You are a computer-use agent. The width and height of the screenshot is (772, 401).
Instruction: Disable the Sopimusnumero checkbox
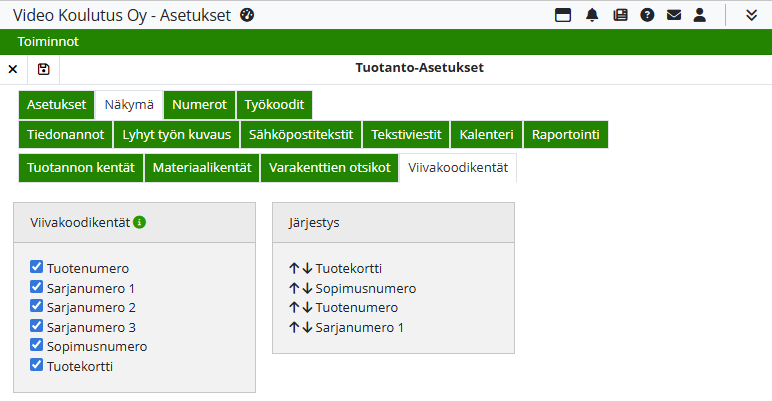[37, 346]
